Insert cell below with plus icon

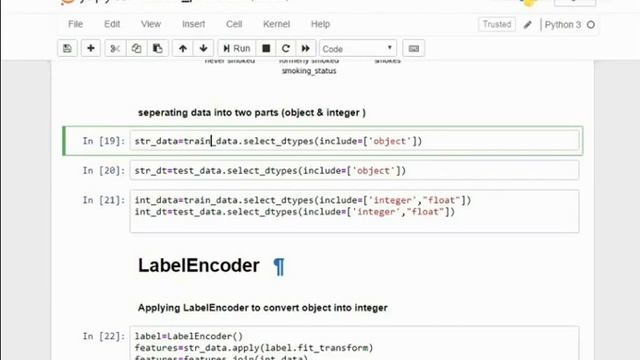click(x=91, y=49)
